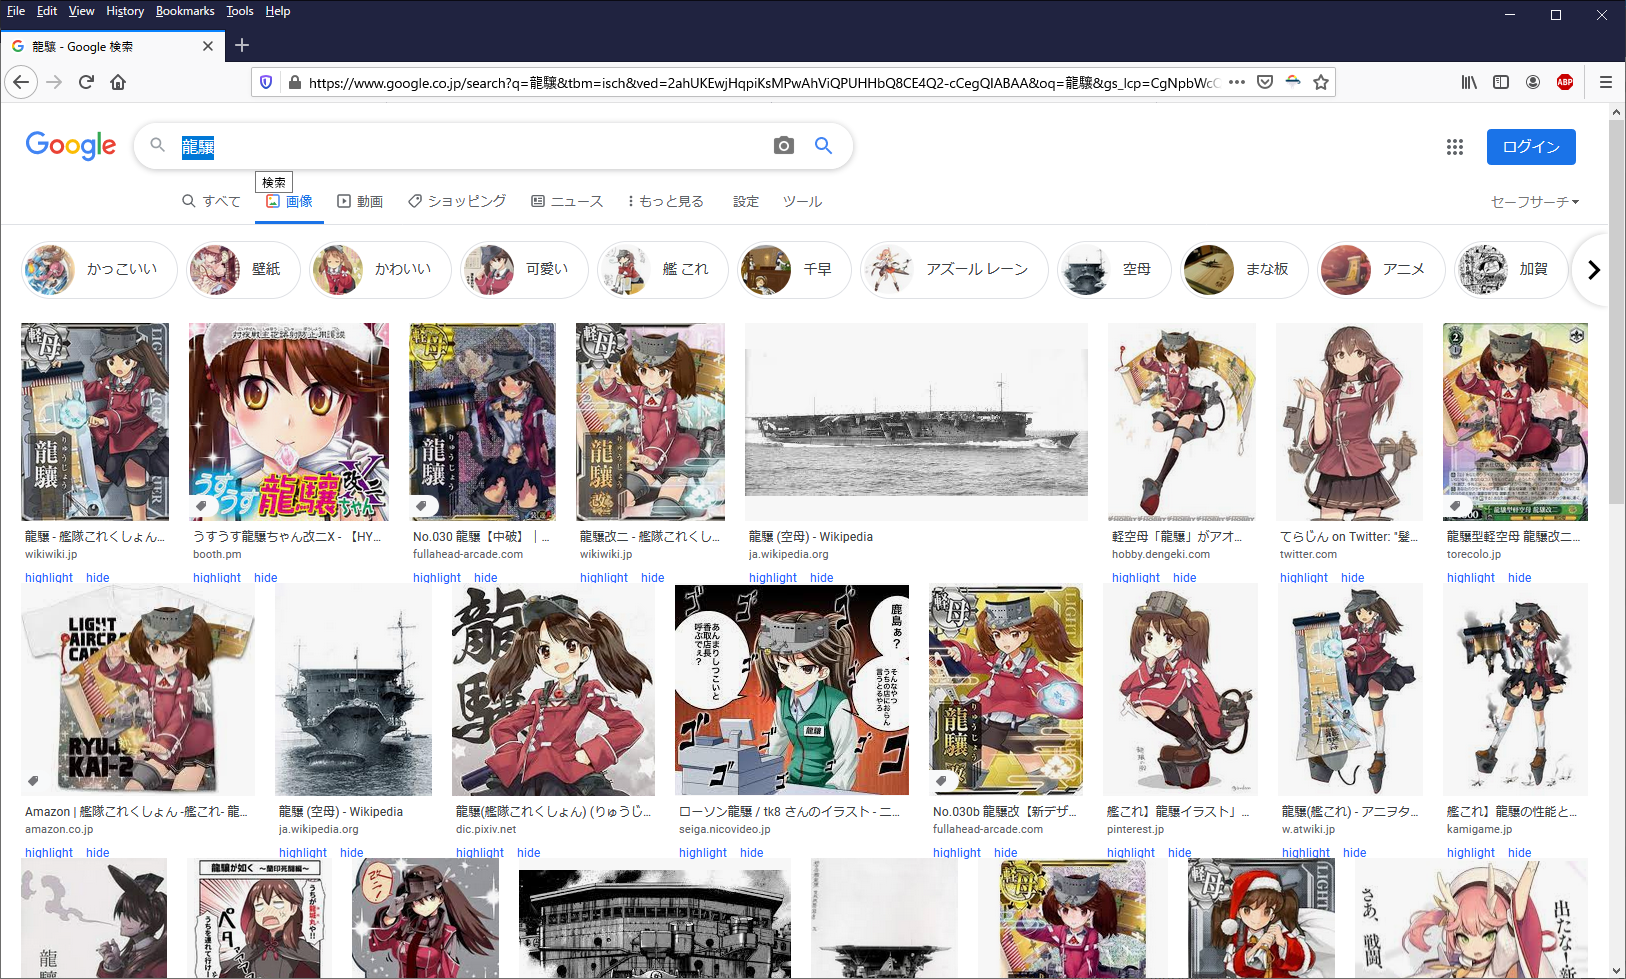The image size is (1626, 979).
Task: Open セーフサーチ dropdown
Action: 1535,202
